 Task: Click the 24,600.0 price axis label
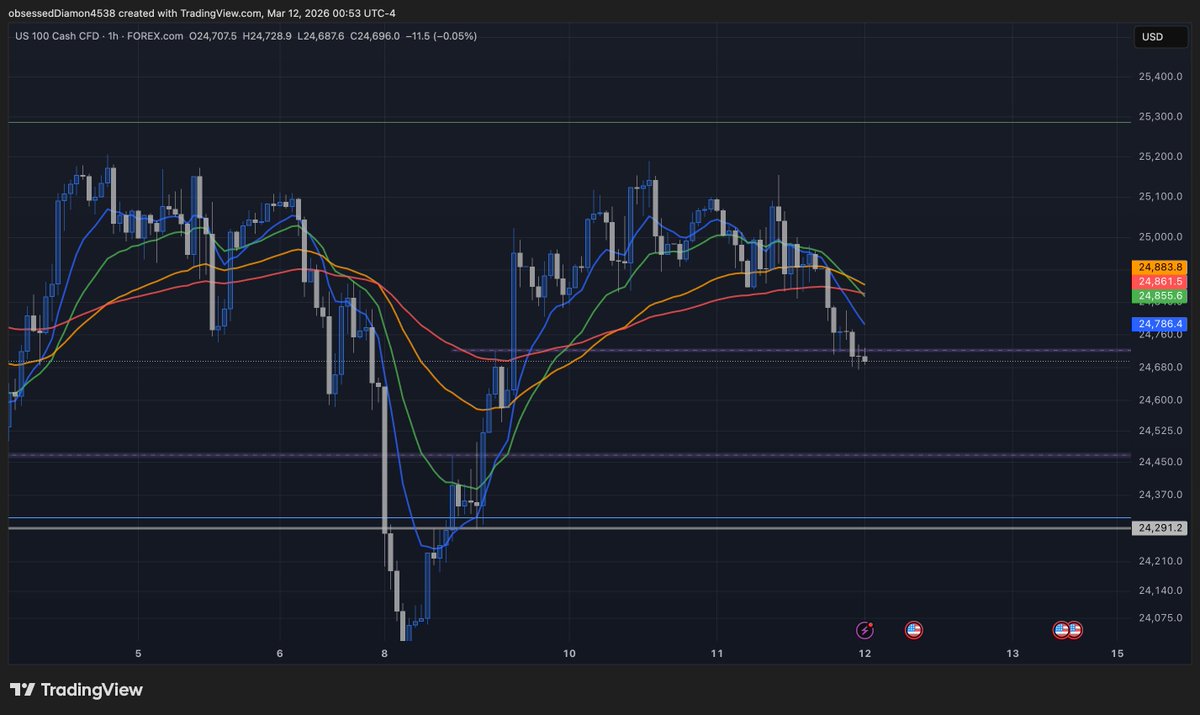1160,400
